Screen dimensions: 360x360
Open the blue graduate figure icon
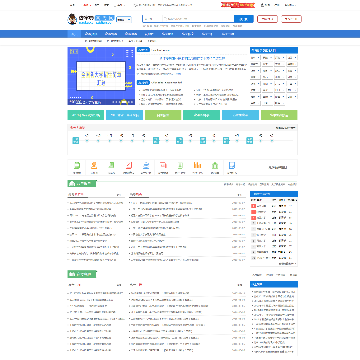(x=146, y=165)
